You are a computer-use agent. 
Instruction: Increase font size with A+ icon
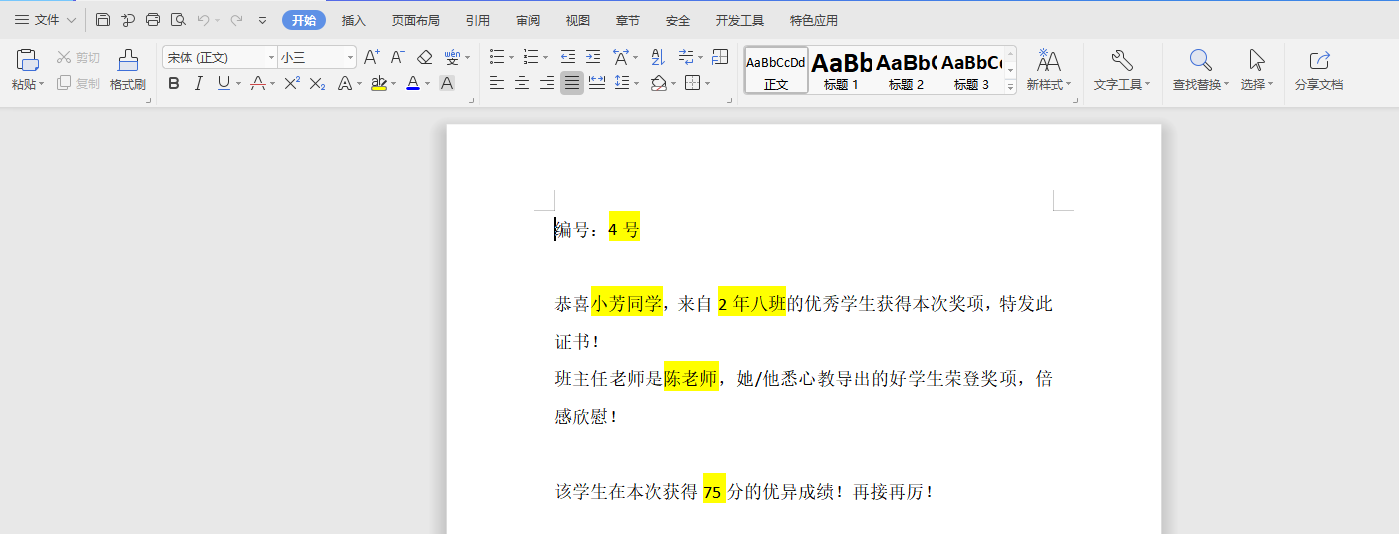pos(371,58)
